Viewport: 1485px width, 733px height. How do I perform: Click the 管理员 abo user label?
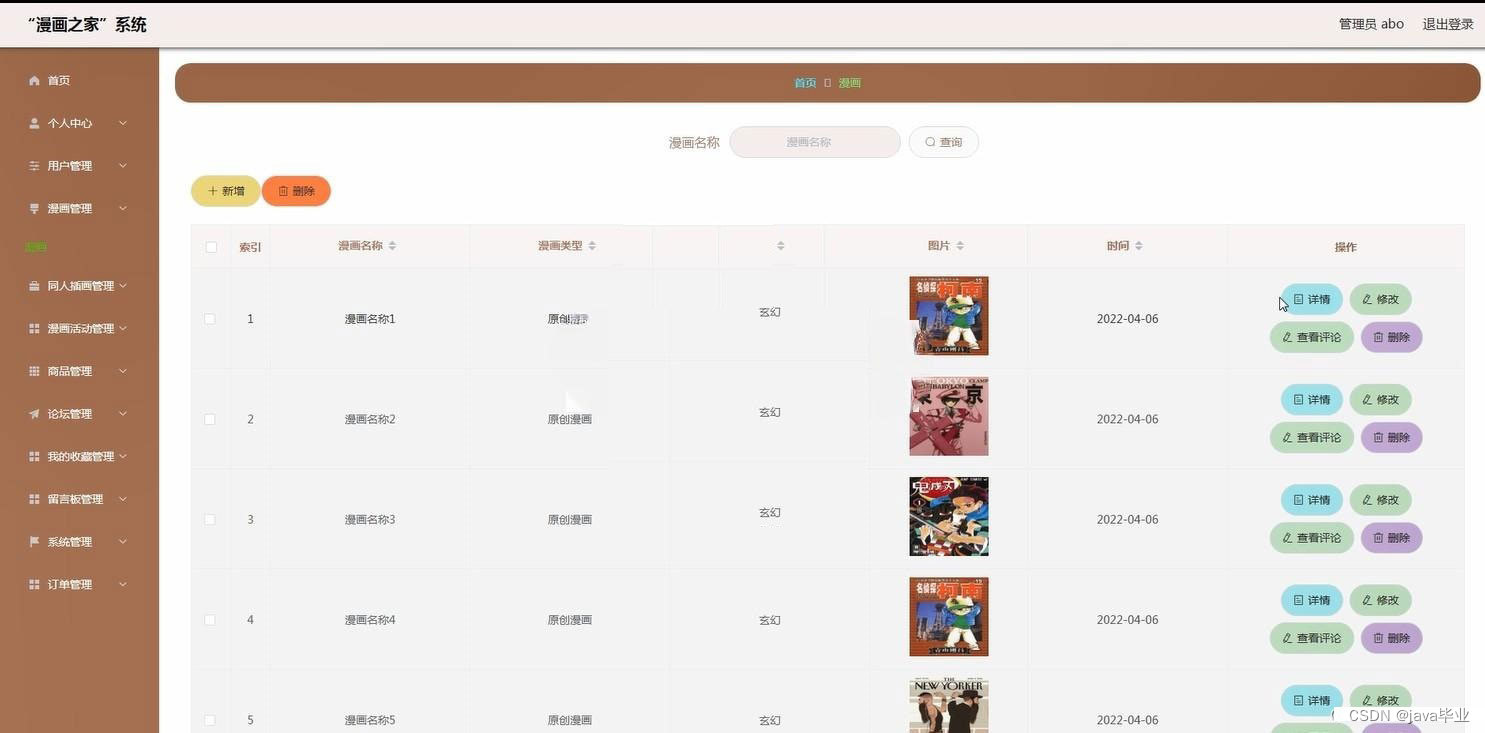(x=1371, y=24)
